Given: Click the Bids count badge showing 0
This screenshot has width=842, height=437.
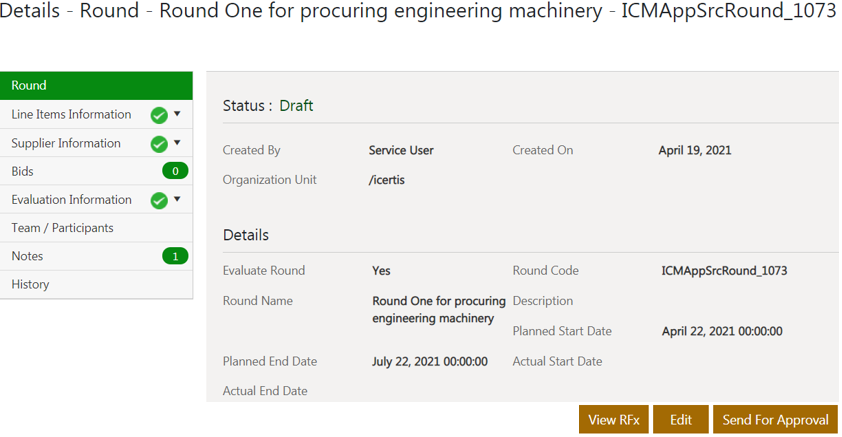Looking at the screenshot, I should click(175, 171).
